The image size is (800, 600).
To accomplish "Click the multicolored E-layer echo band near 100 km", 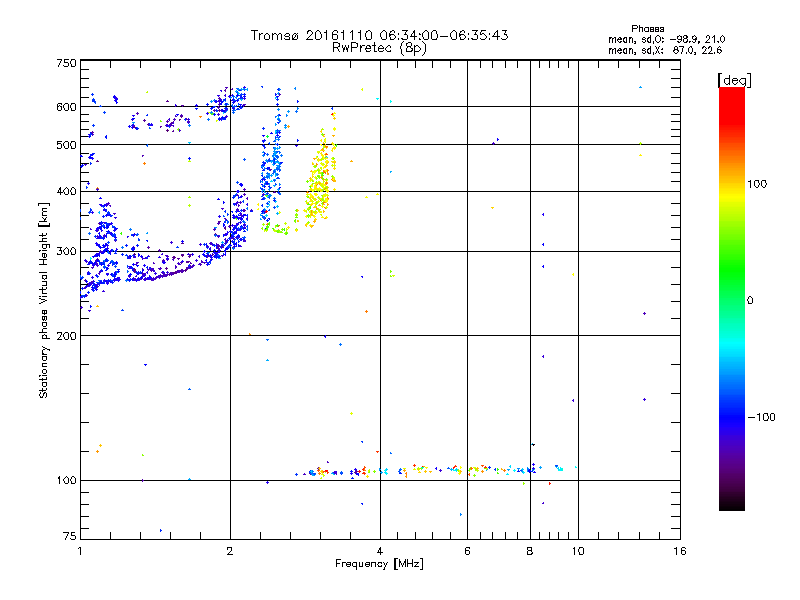I will (434, 470).
